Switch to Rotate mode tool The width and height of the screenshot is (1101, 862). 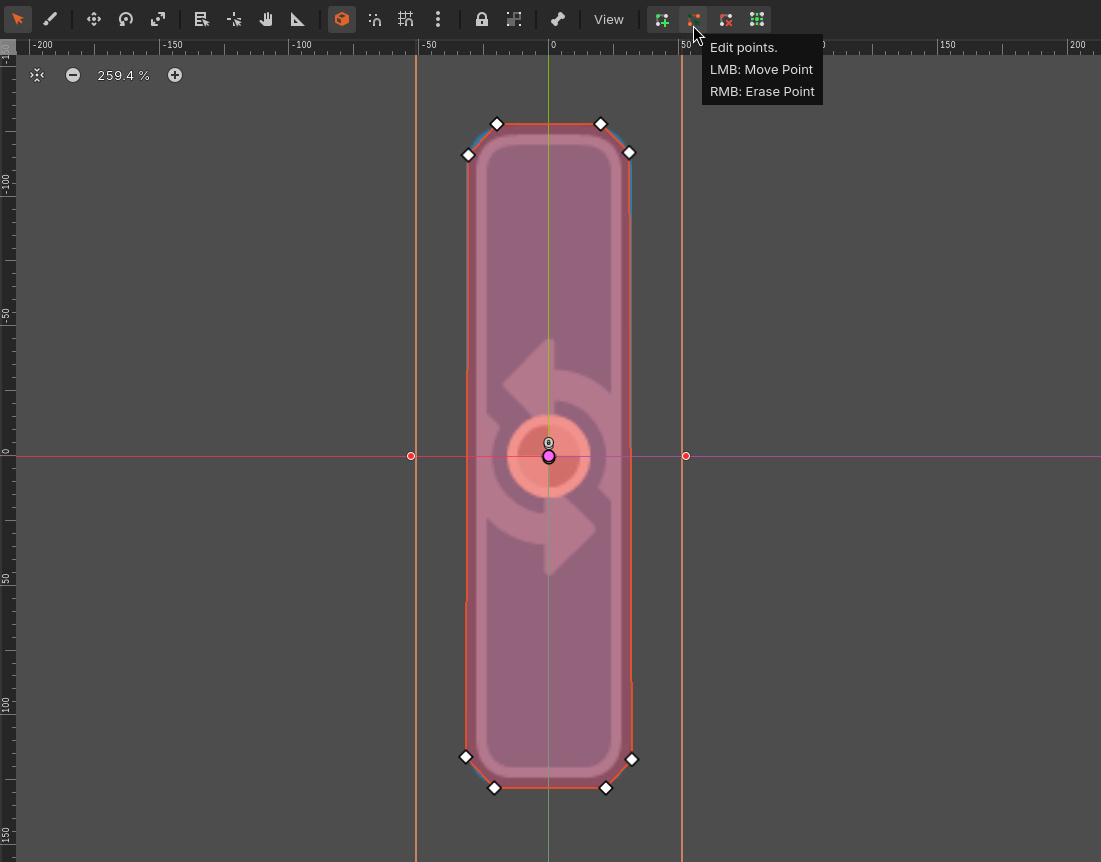126,20
